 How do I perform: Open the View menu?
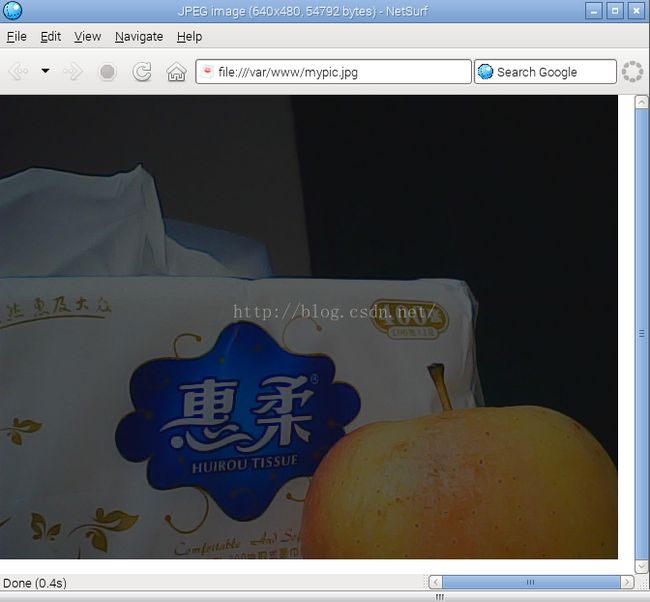87,36
